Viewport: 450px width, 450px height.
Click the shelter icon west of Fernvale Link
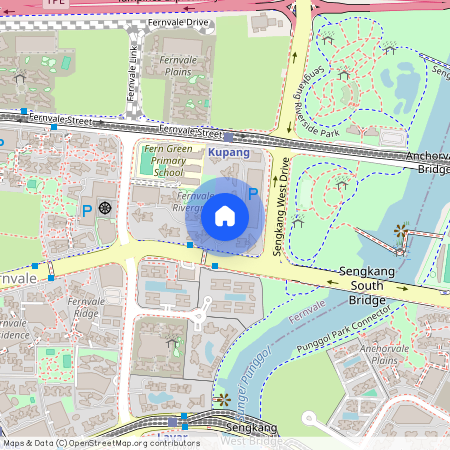click(x=20, y=77)
